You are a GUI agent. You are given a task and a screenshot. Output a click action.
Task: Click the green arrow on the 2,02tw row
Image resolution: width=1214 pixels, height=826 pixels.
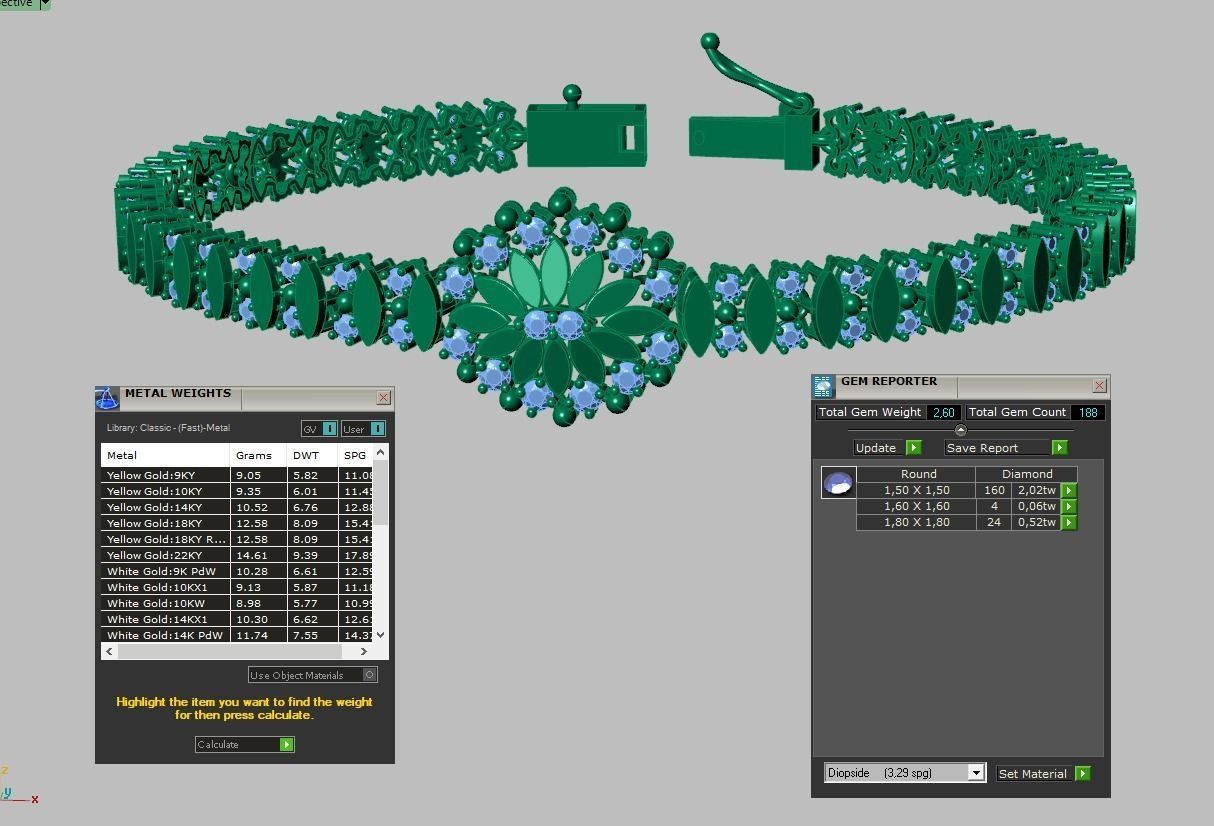pos(1069,490)
